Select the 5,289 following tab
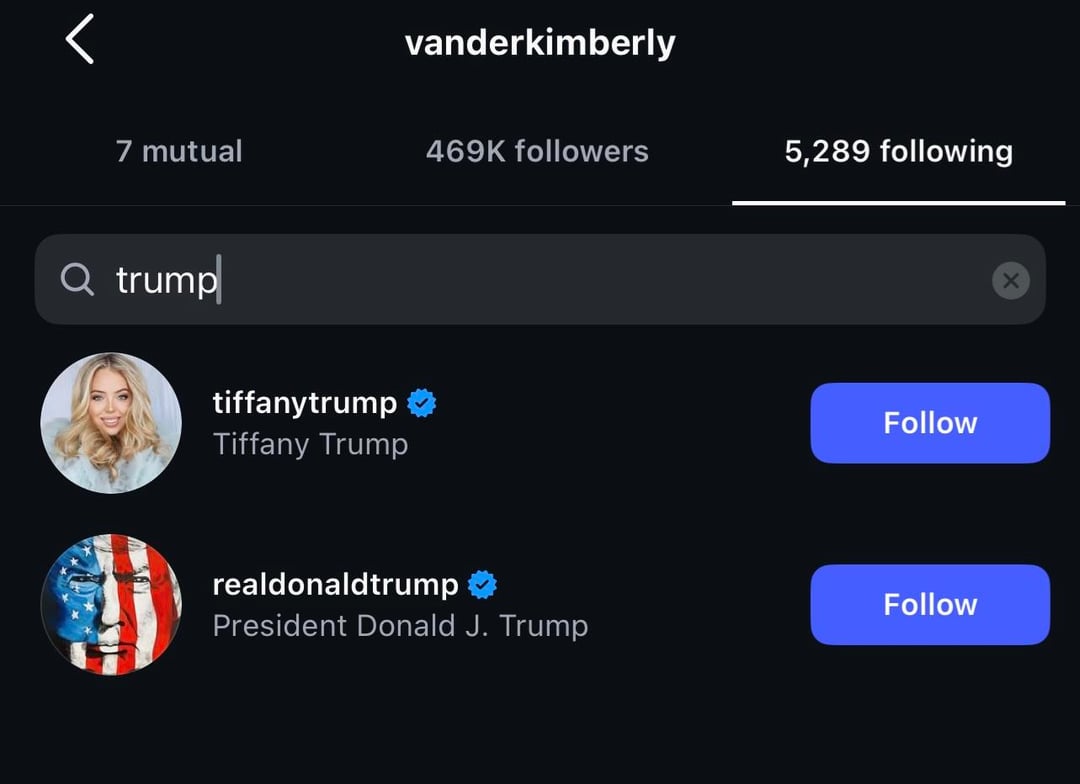The image size is (1080, 784). pos(898,152)
